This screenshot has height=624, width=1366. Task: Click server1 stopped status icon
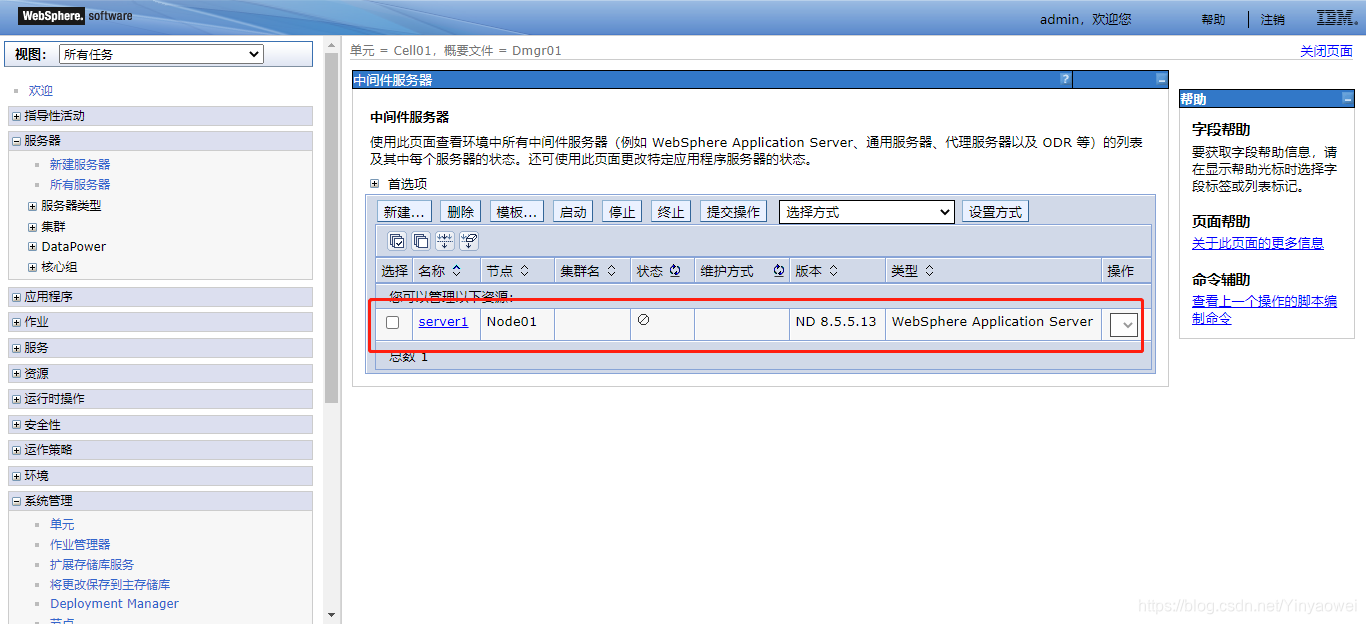[644, 320]
